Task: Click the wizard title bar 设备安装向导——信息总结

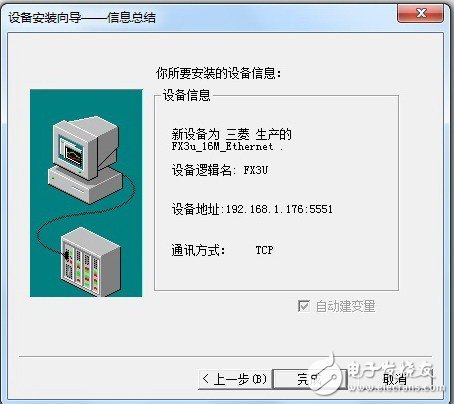Action: click(82, 17)
